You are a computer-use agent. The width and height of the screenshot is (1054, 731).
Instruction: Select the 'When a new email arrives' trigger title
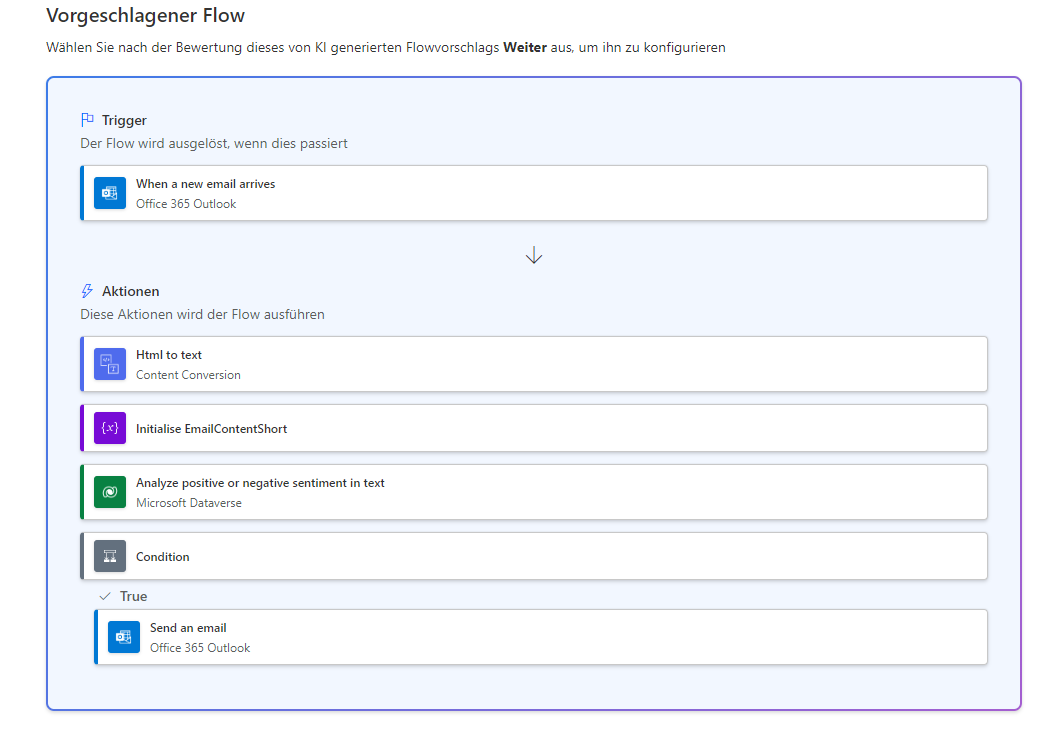click(x=205, y=184)
